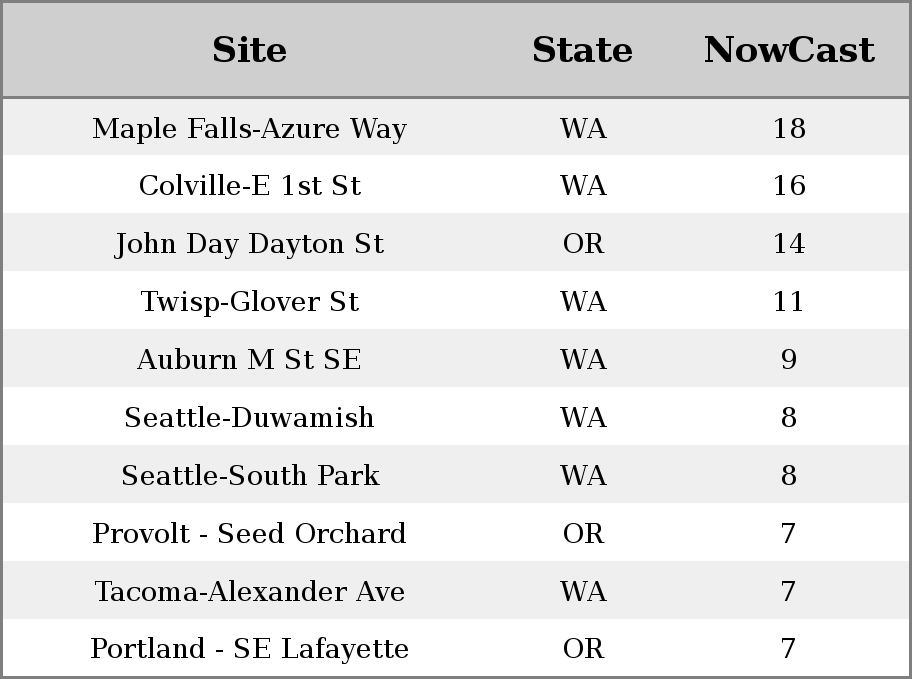This screenshot has width=912, height=679.
Task: Select the Colville-E 1st St site name
Action: click(x=249, y=186)
